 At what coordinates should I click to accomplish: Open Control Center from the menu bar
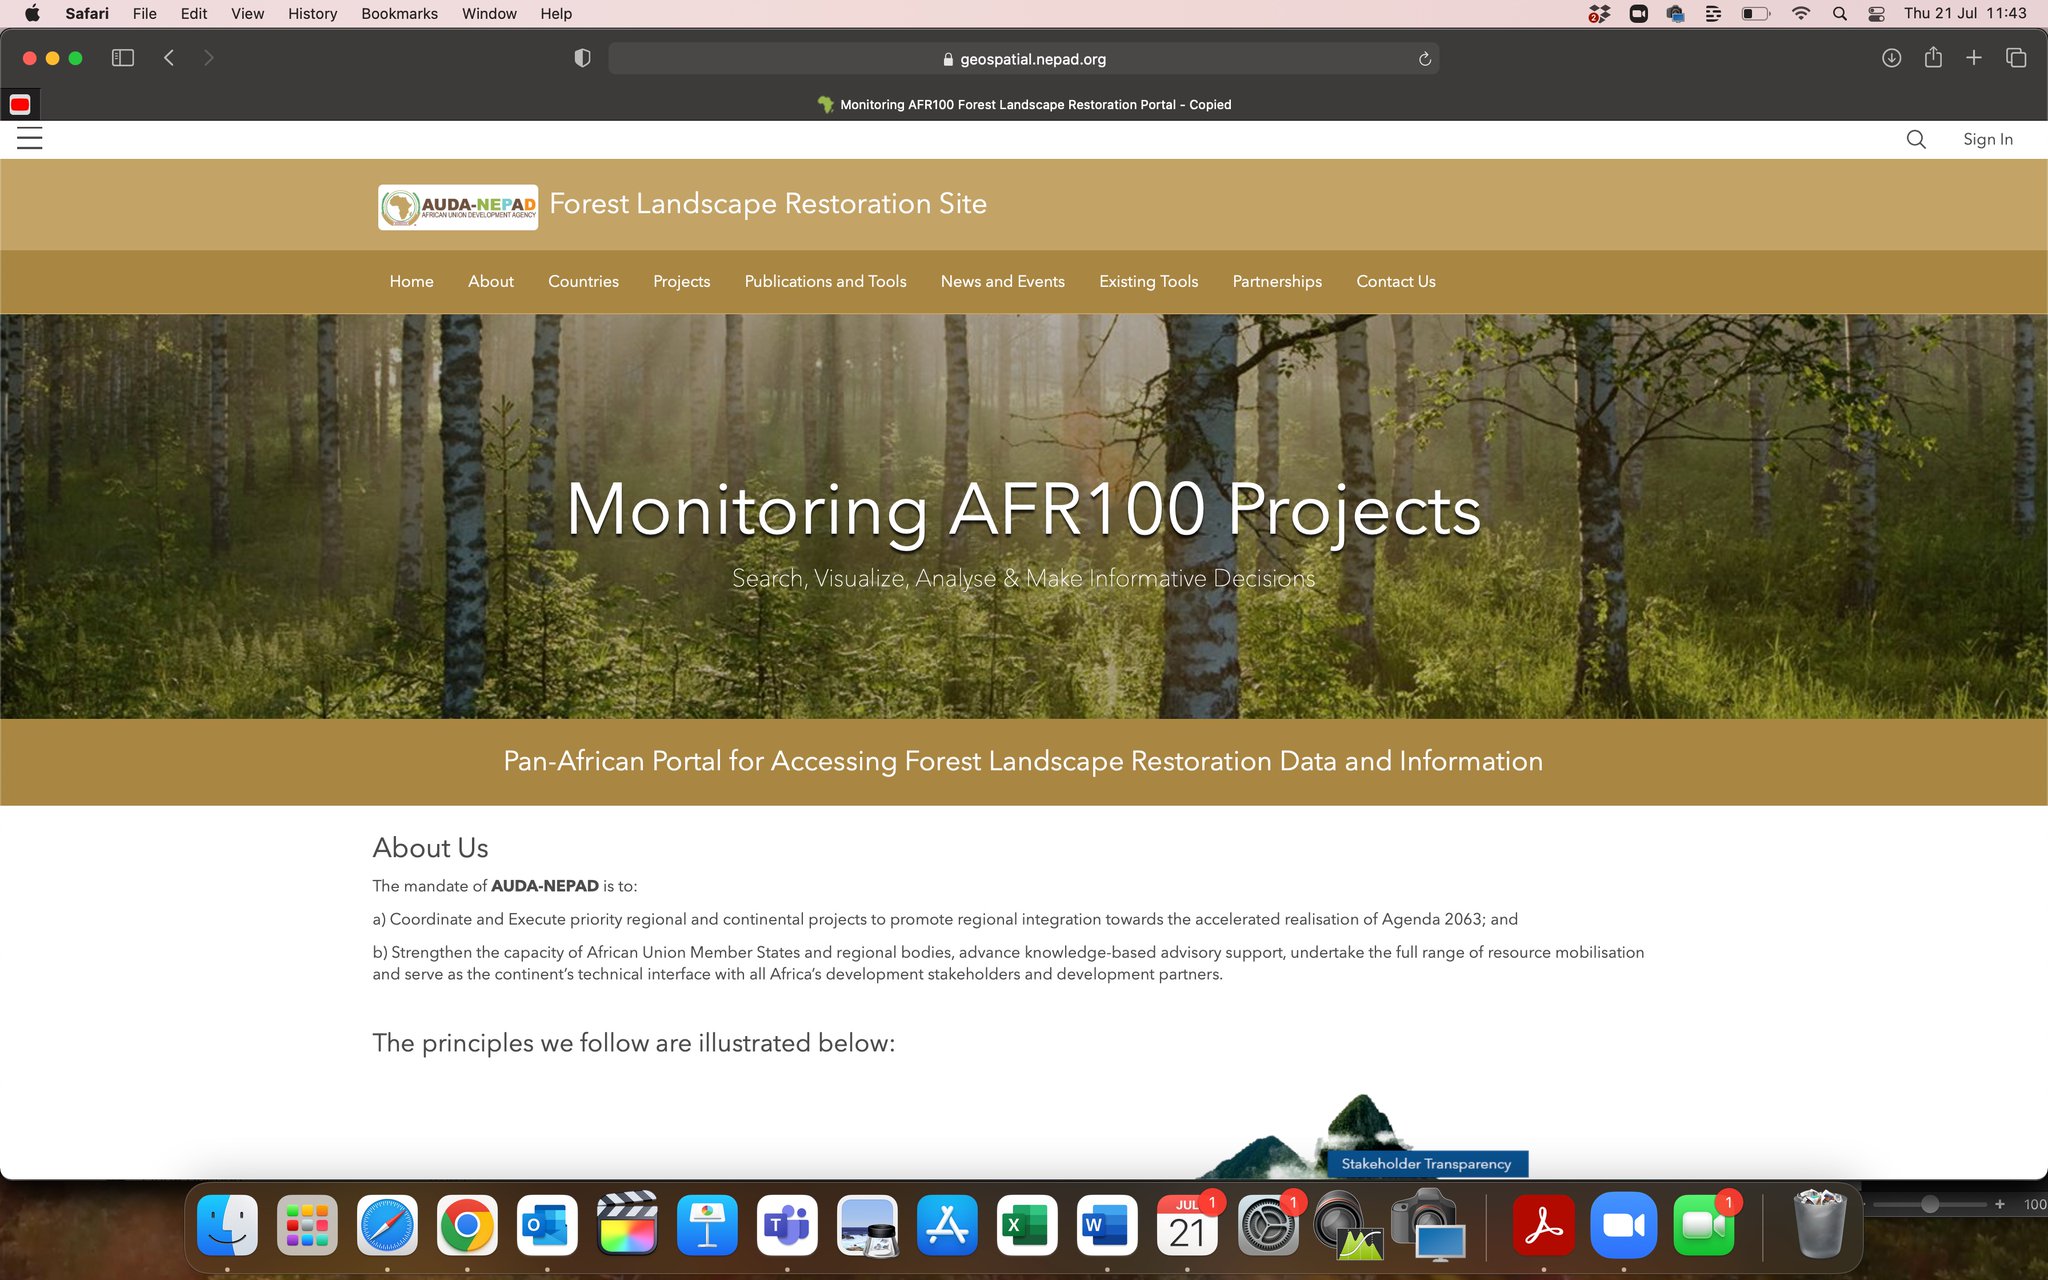1876,13
